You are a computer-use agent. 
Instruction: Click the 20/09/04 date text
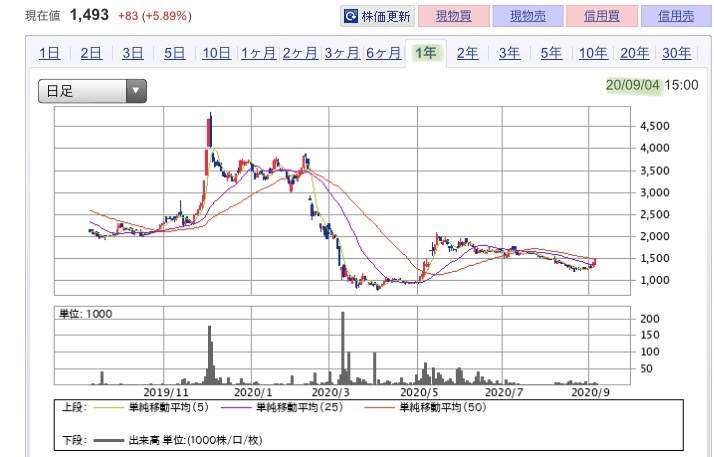(632, 85)
